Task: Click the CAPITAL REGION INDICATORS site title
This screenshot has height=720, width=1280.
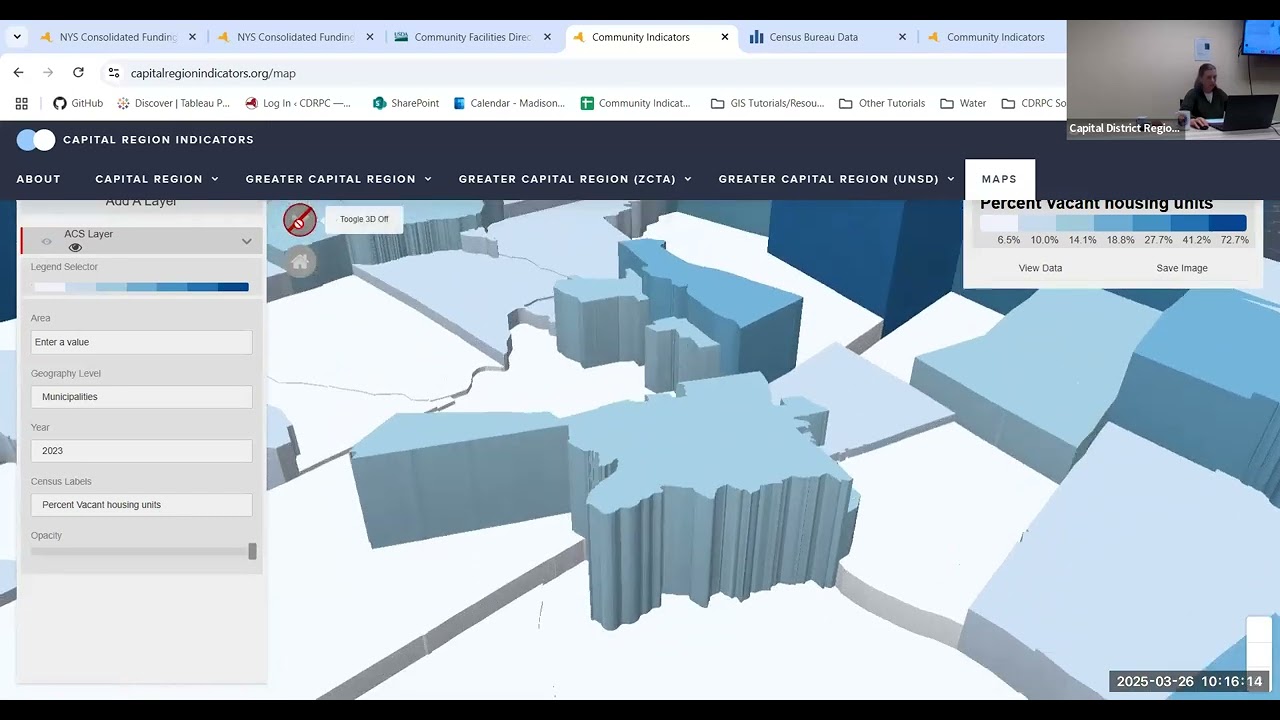Action: coord(158,140)
